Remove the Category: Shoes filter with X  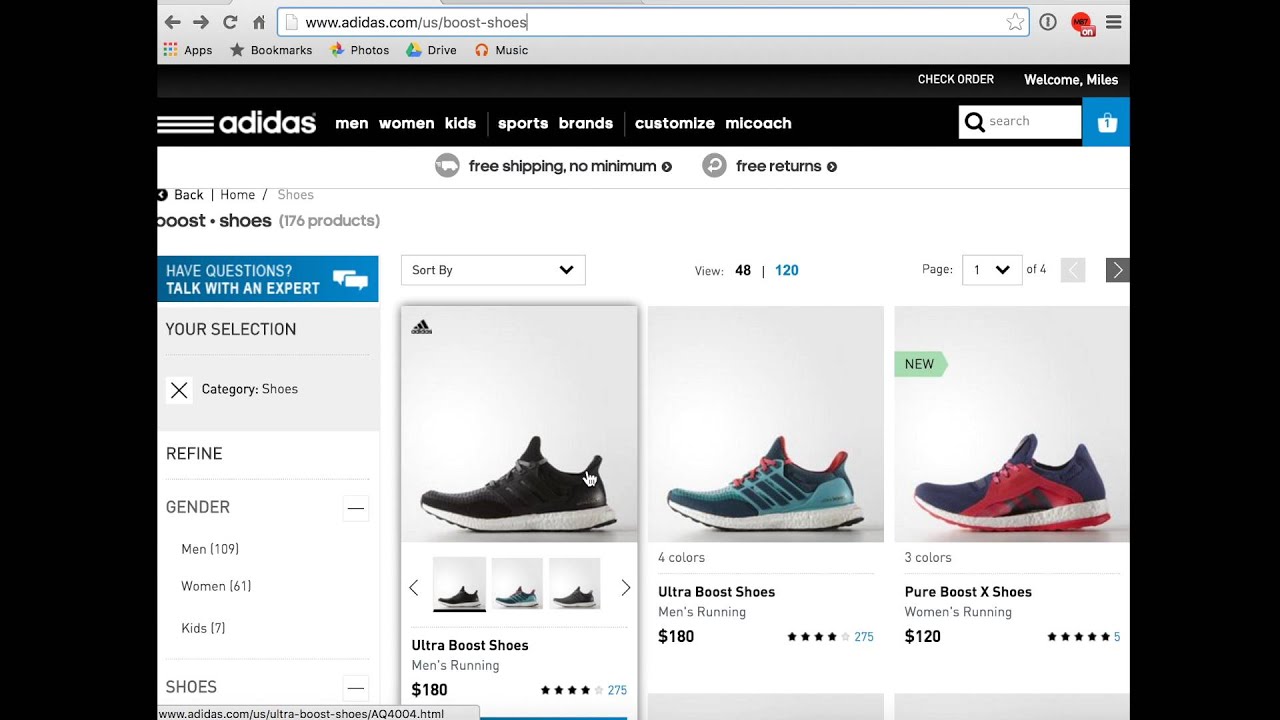click(x=179, y=390)
